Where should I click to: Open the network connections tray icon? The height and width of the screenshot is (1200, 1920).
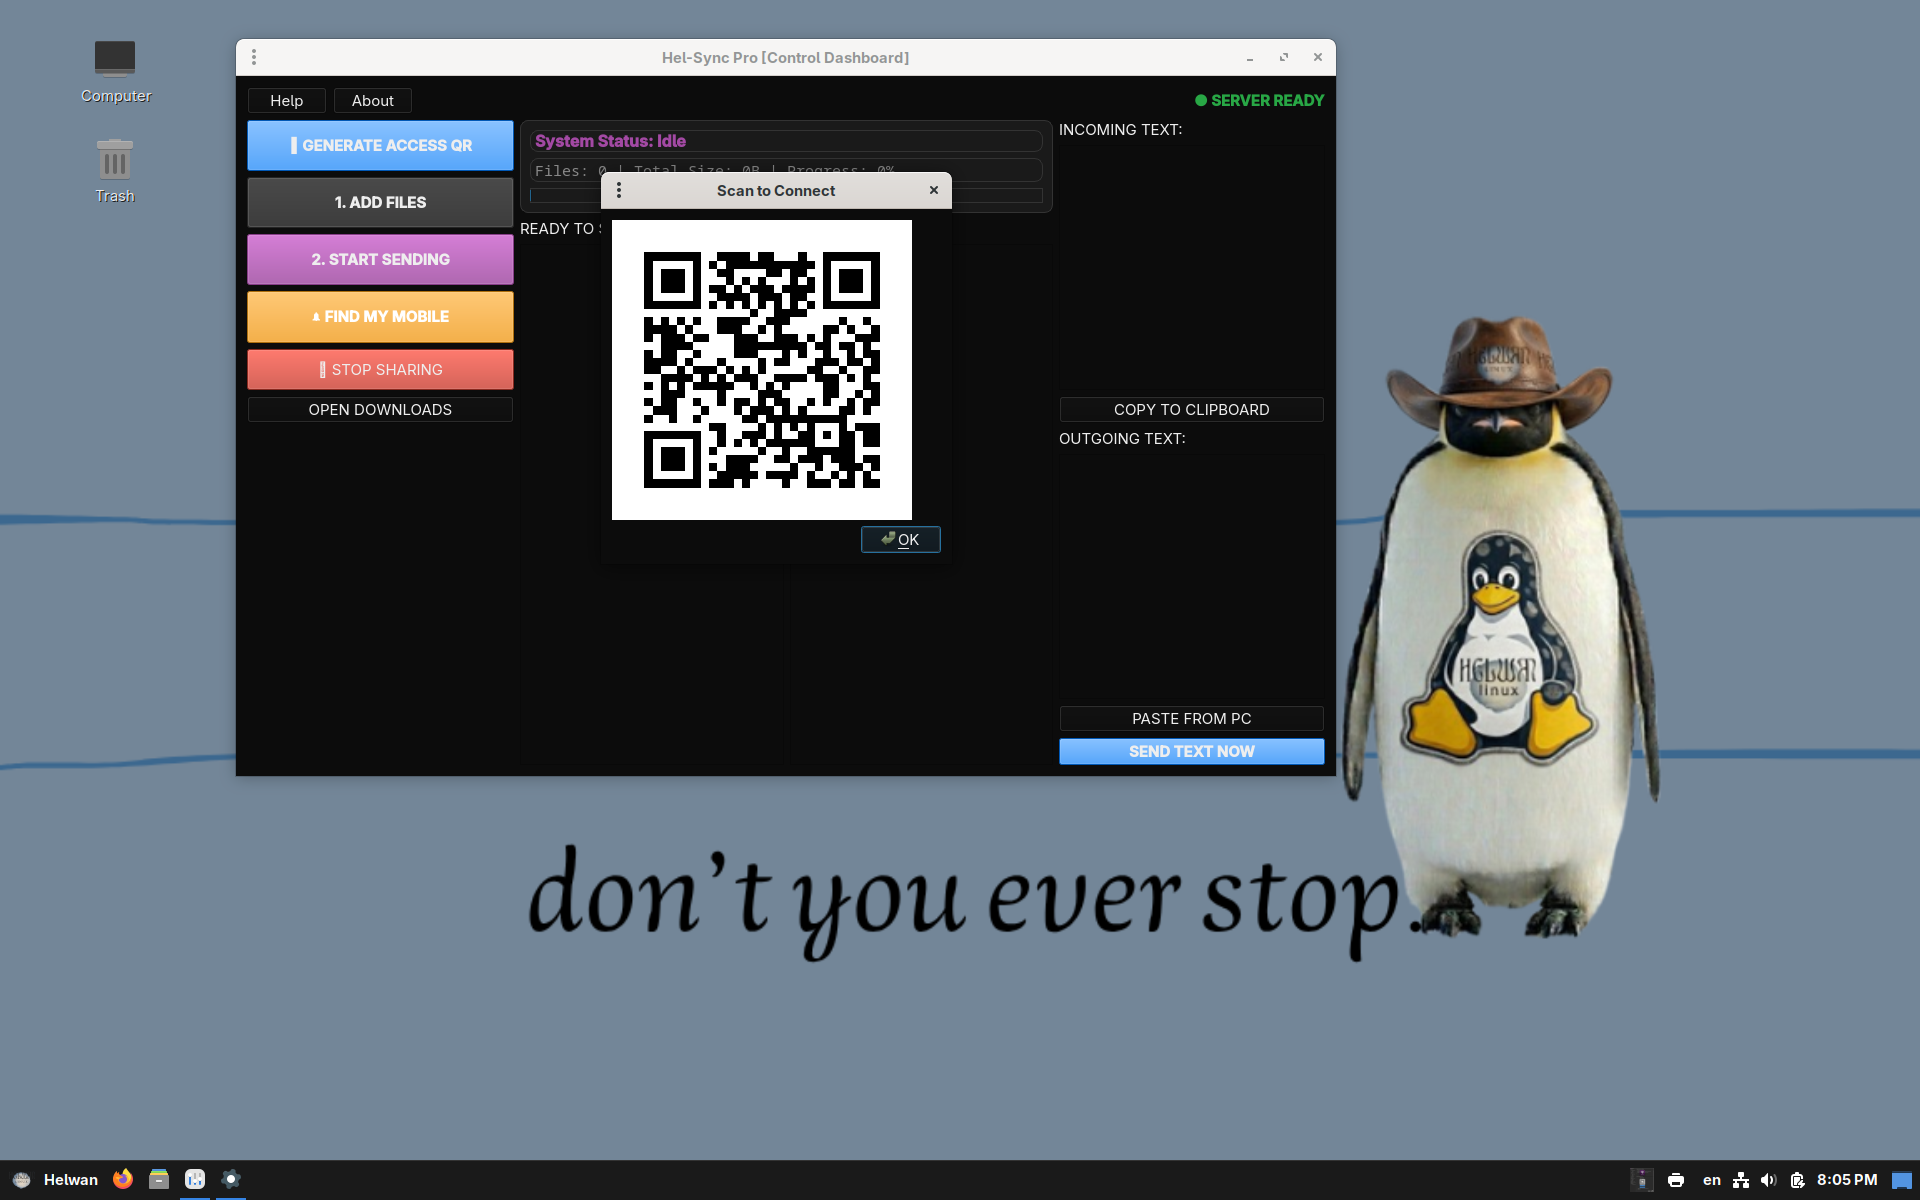click(x=1741, y=1180)
